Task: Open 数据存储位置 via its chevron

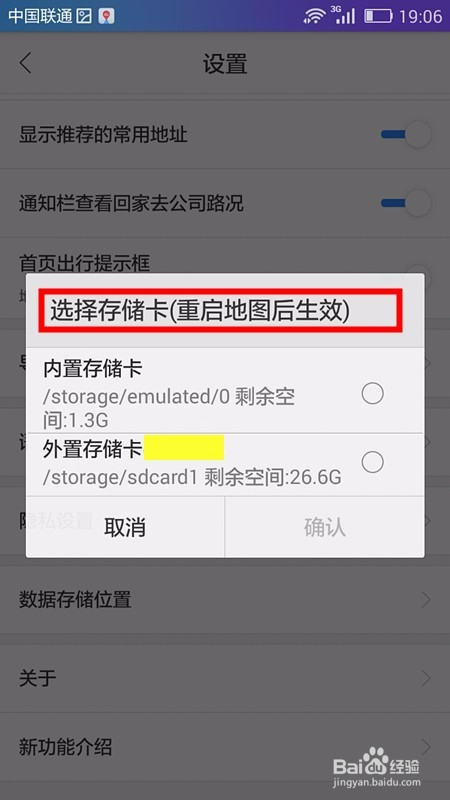Action: point(426,599)
